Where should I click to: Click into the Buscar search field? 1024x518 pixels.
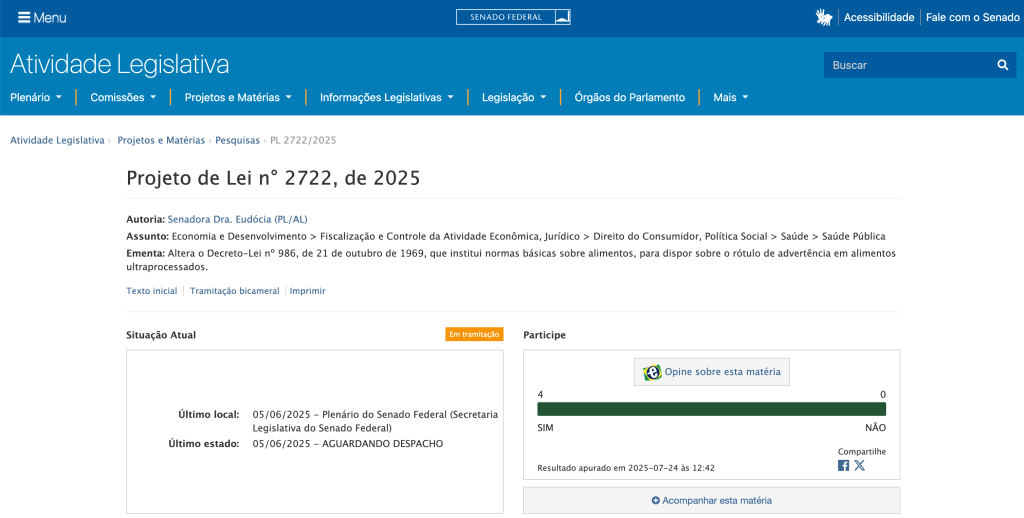(905, 65)
